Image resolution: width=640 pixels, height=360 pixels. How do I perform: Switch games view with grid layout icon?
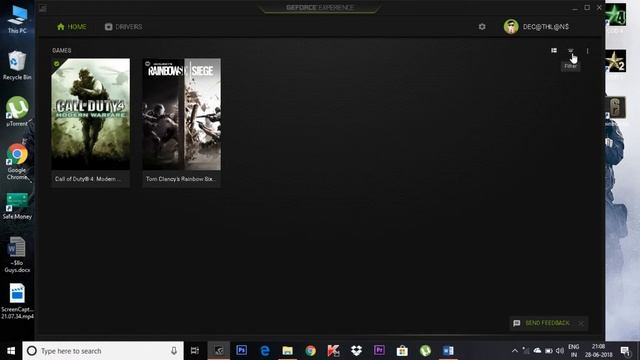[x=554, y=51]
